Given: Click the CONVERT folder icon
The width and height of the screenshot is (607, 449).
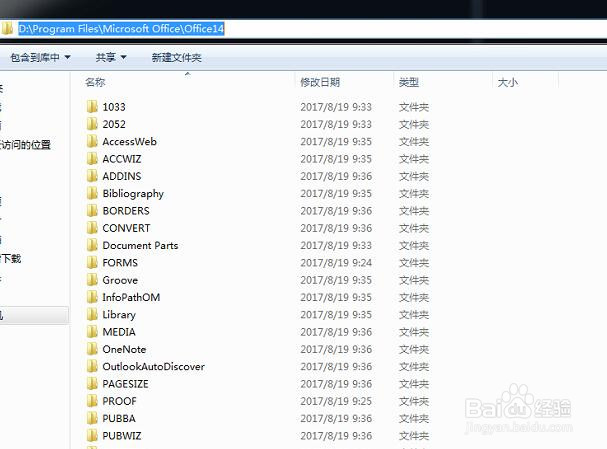Looking at the screenshot, I should click(x=92, y=228).
